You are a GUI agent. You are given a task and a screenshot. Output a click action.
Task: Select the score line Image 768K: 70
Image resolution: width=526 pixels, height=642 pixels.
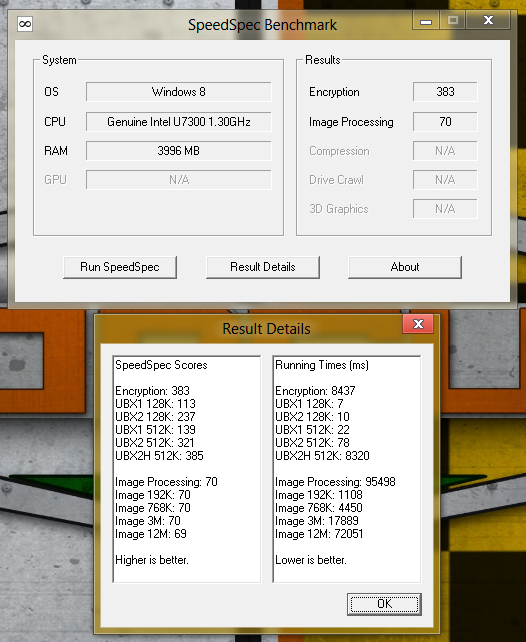point(153,508)
